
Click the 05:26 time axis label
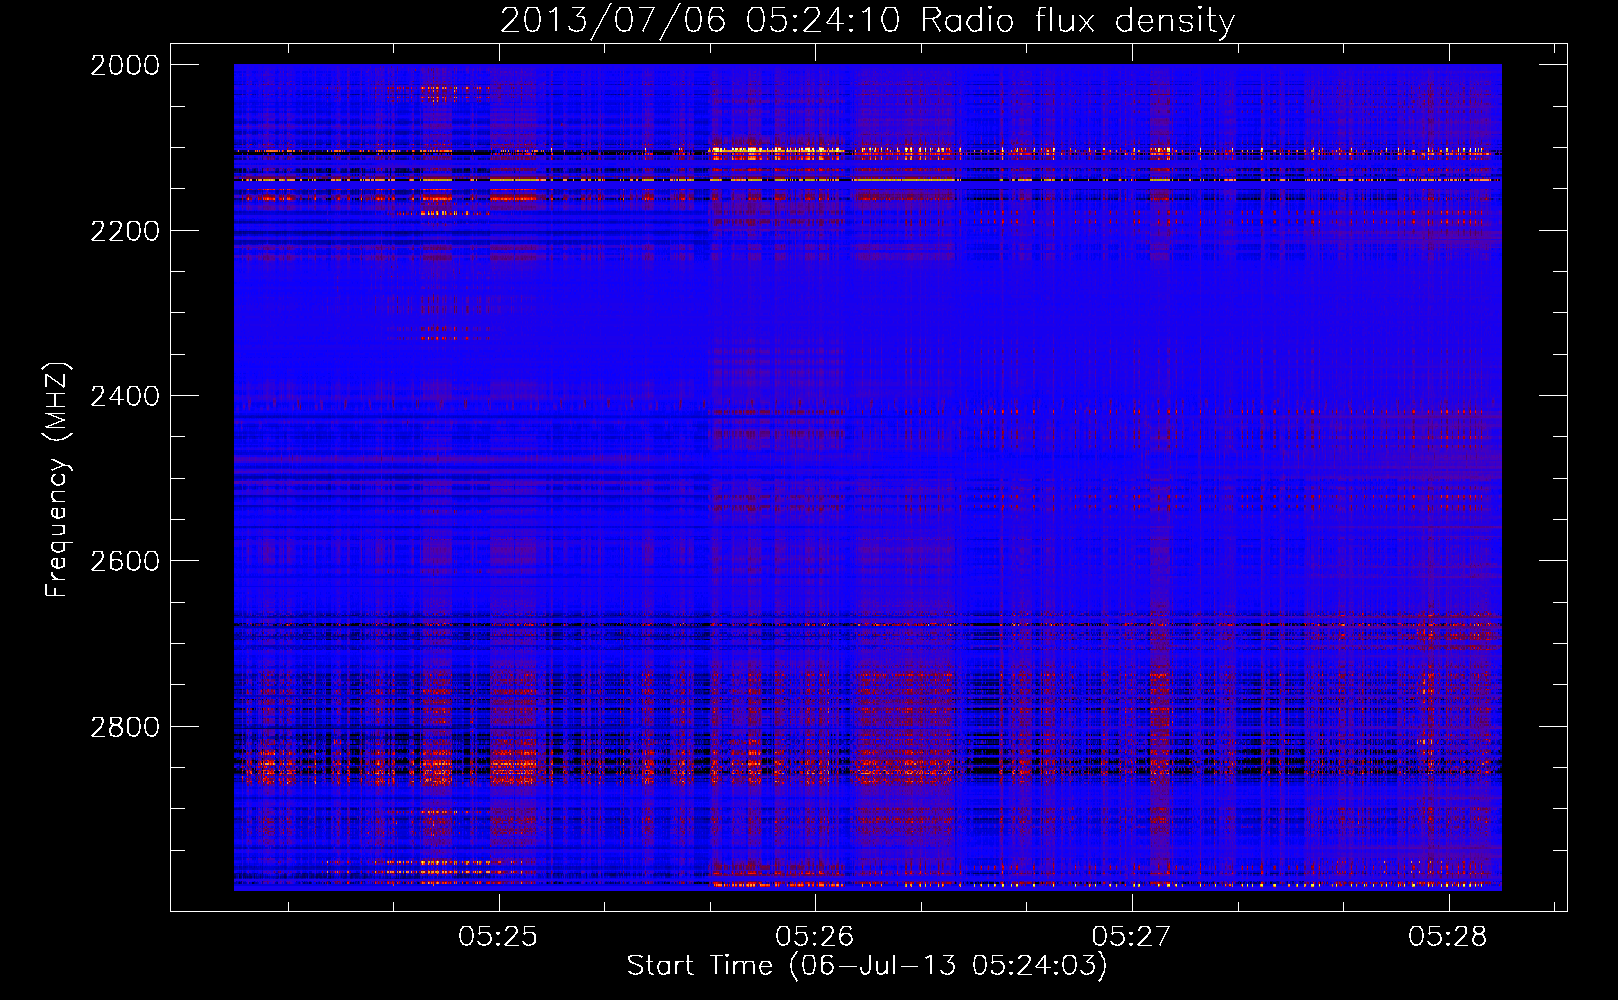[x=815, y=936]
